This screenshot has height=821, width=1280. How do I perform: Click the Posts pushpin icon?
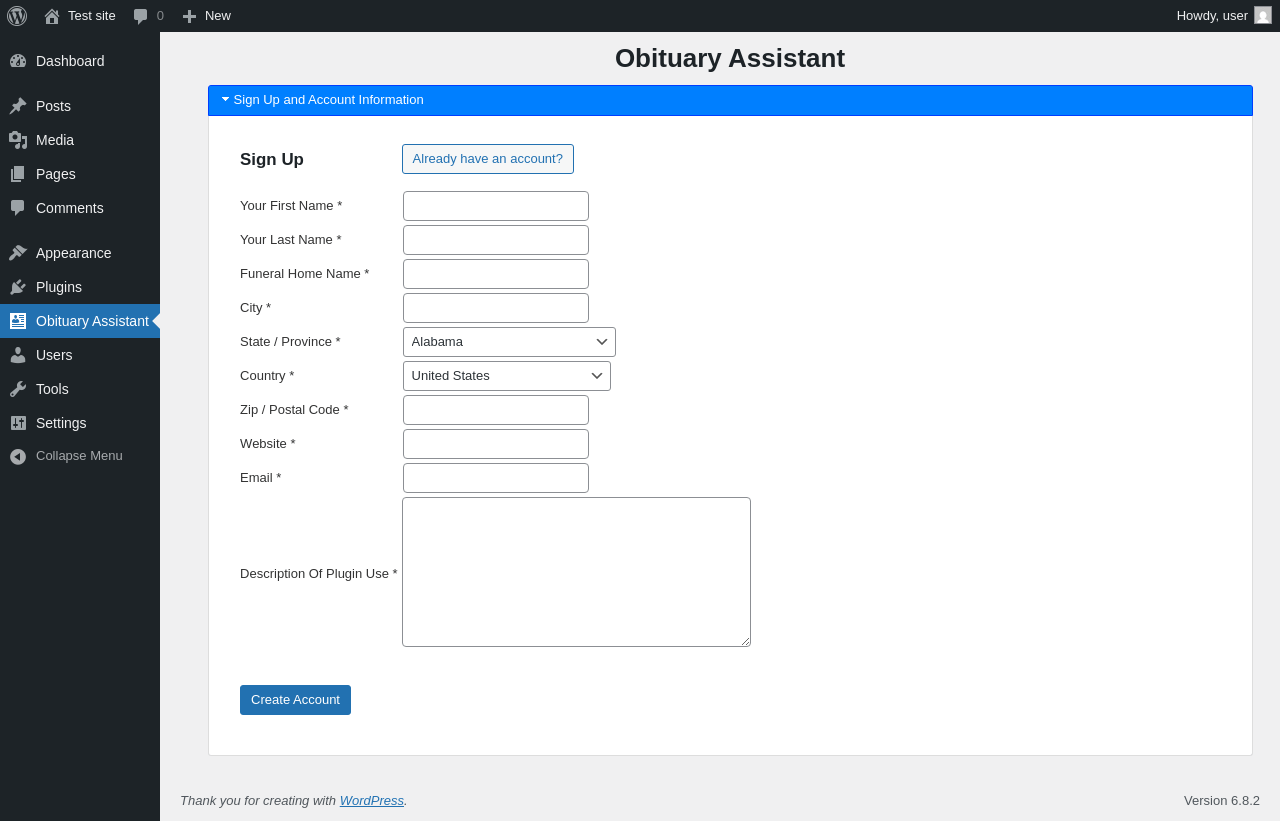[18, 106]
